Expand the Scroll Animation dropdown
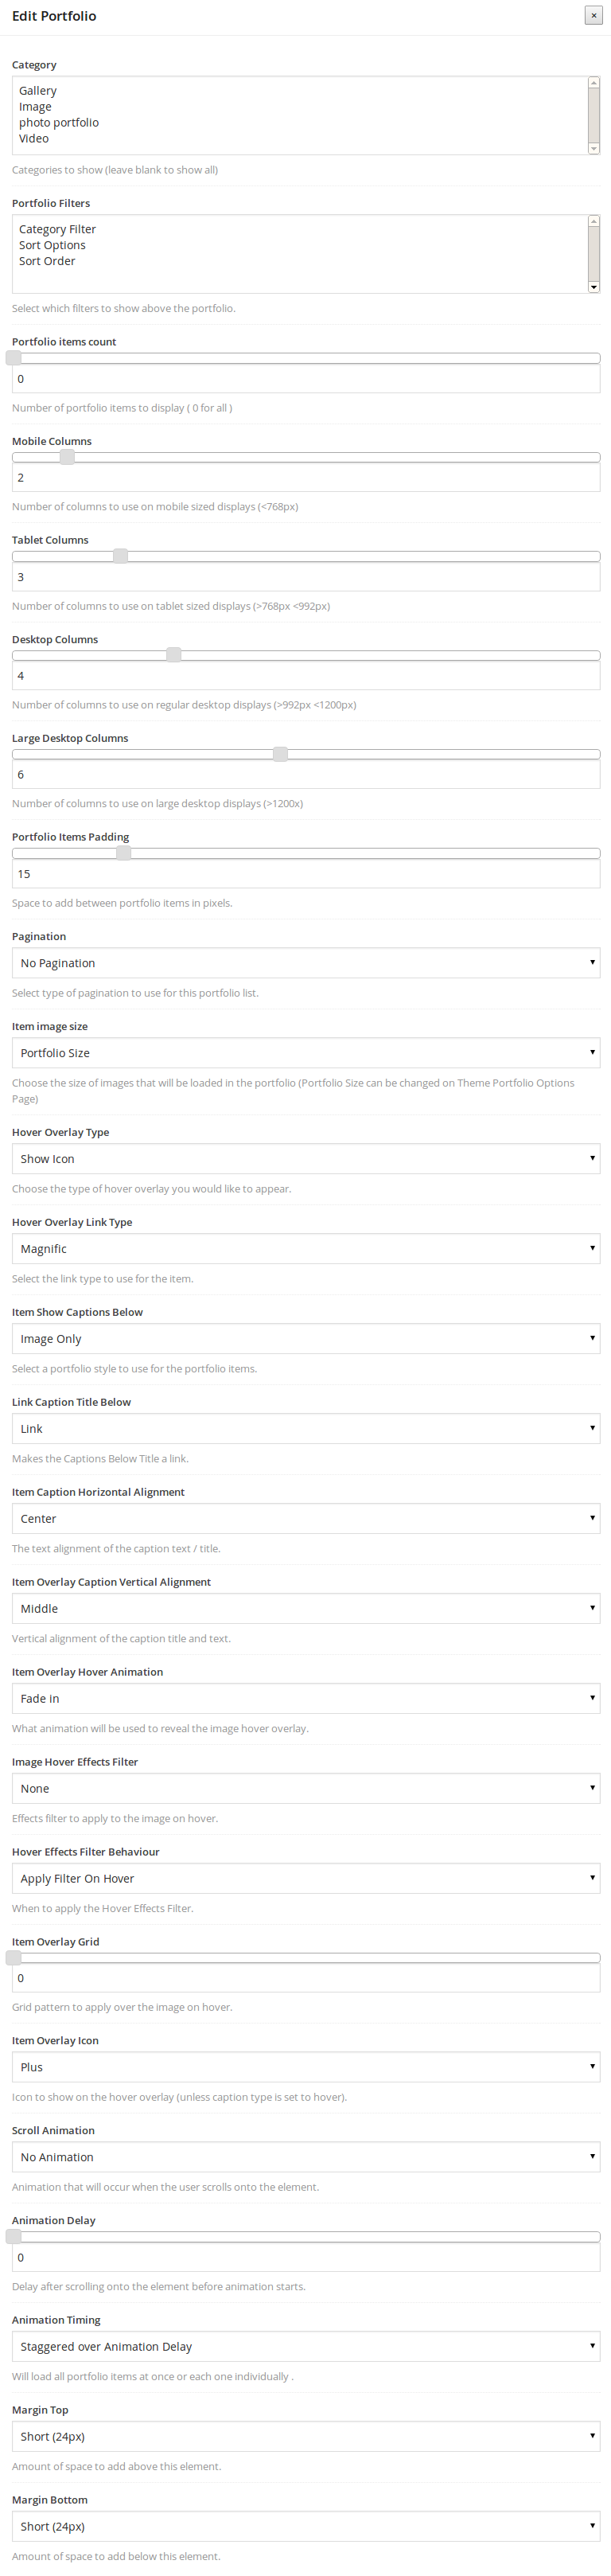 coord(306,2157)
